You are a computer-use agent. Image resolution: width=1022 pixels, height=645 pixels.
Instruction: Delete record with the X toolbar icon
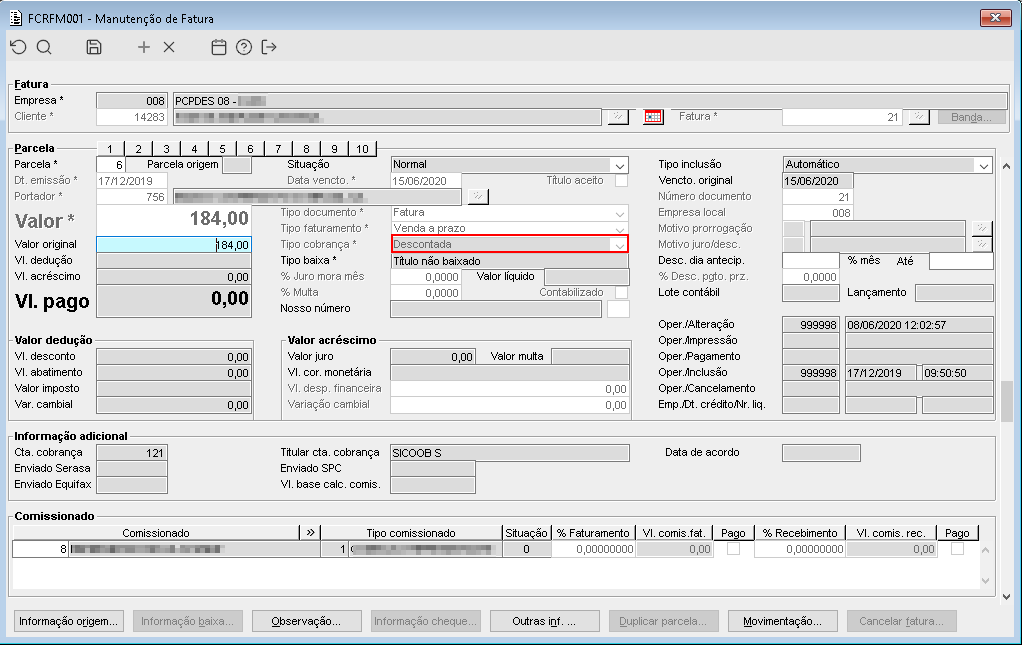pyautogui.click(x=169, y=47)
